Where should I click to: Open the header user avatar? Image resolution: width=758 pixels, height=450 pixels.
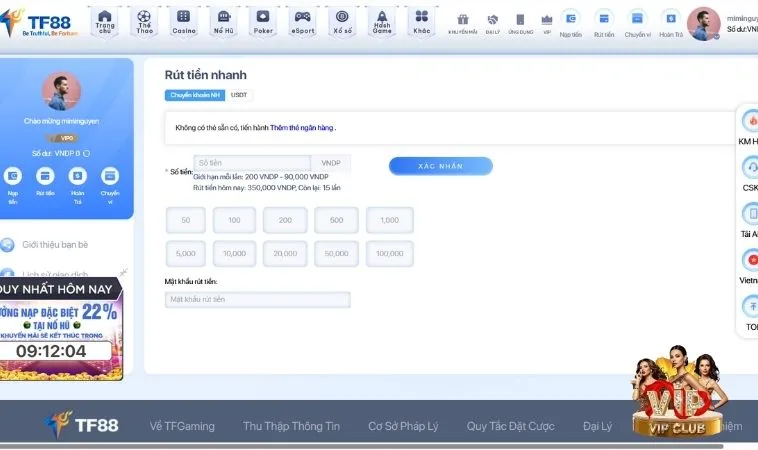(704, 24)
